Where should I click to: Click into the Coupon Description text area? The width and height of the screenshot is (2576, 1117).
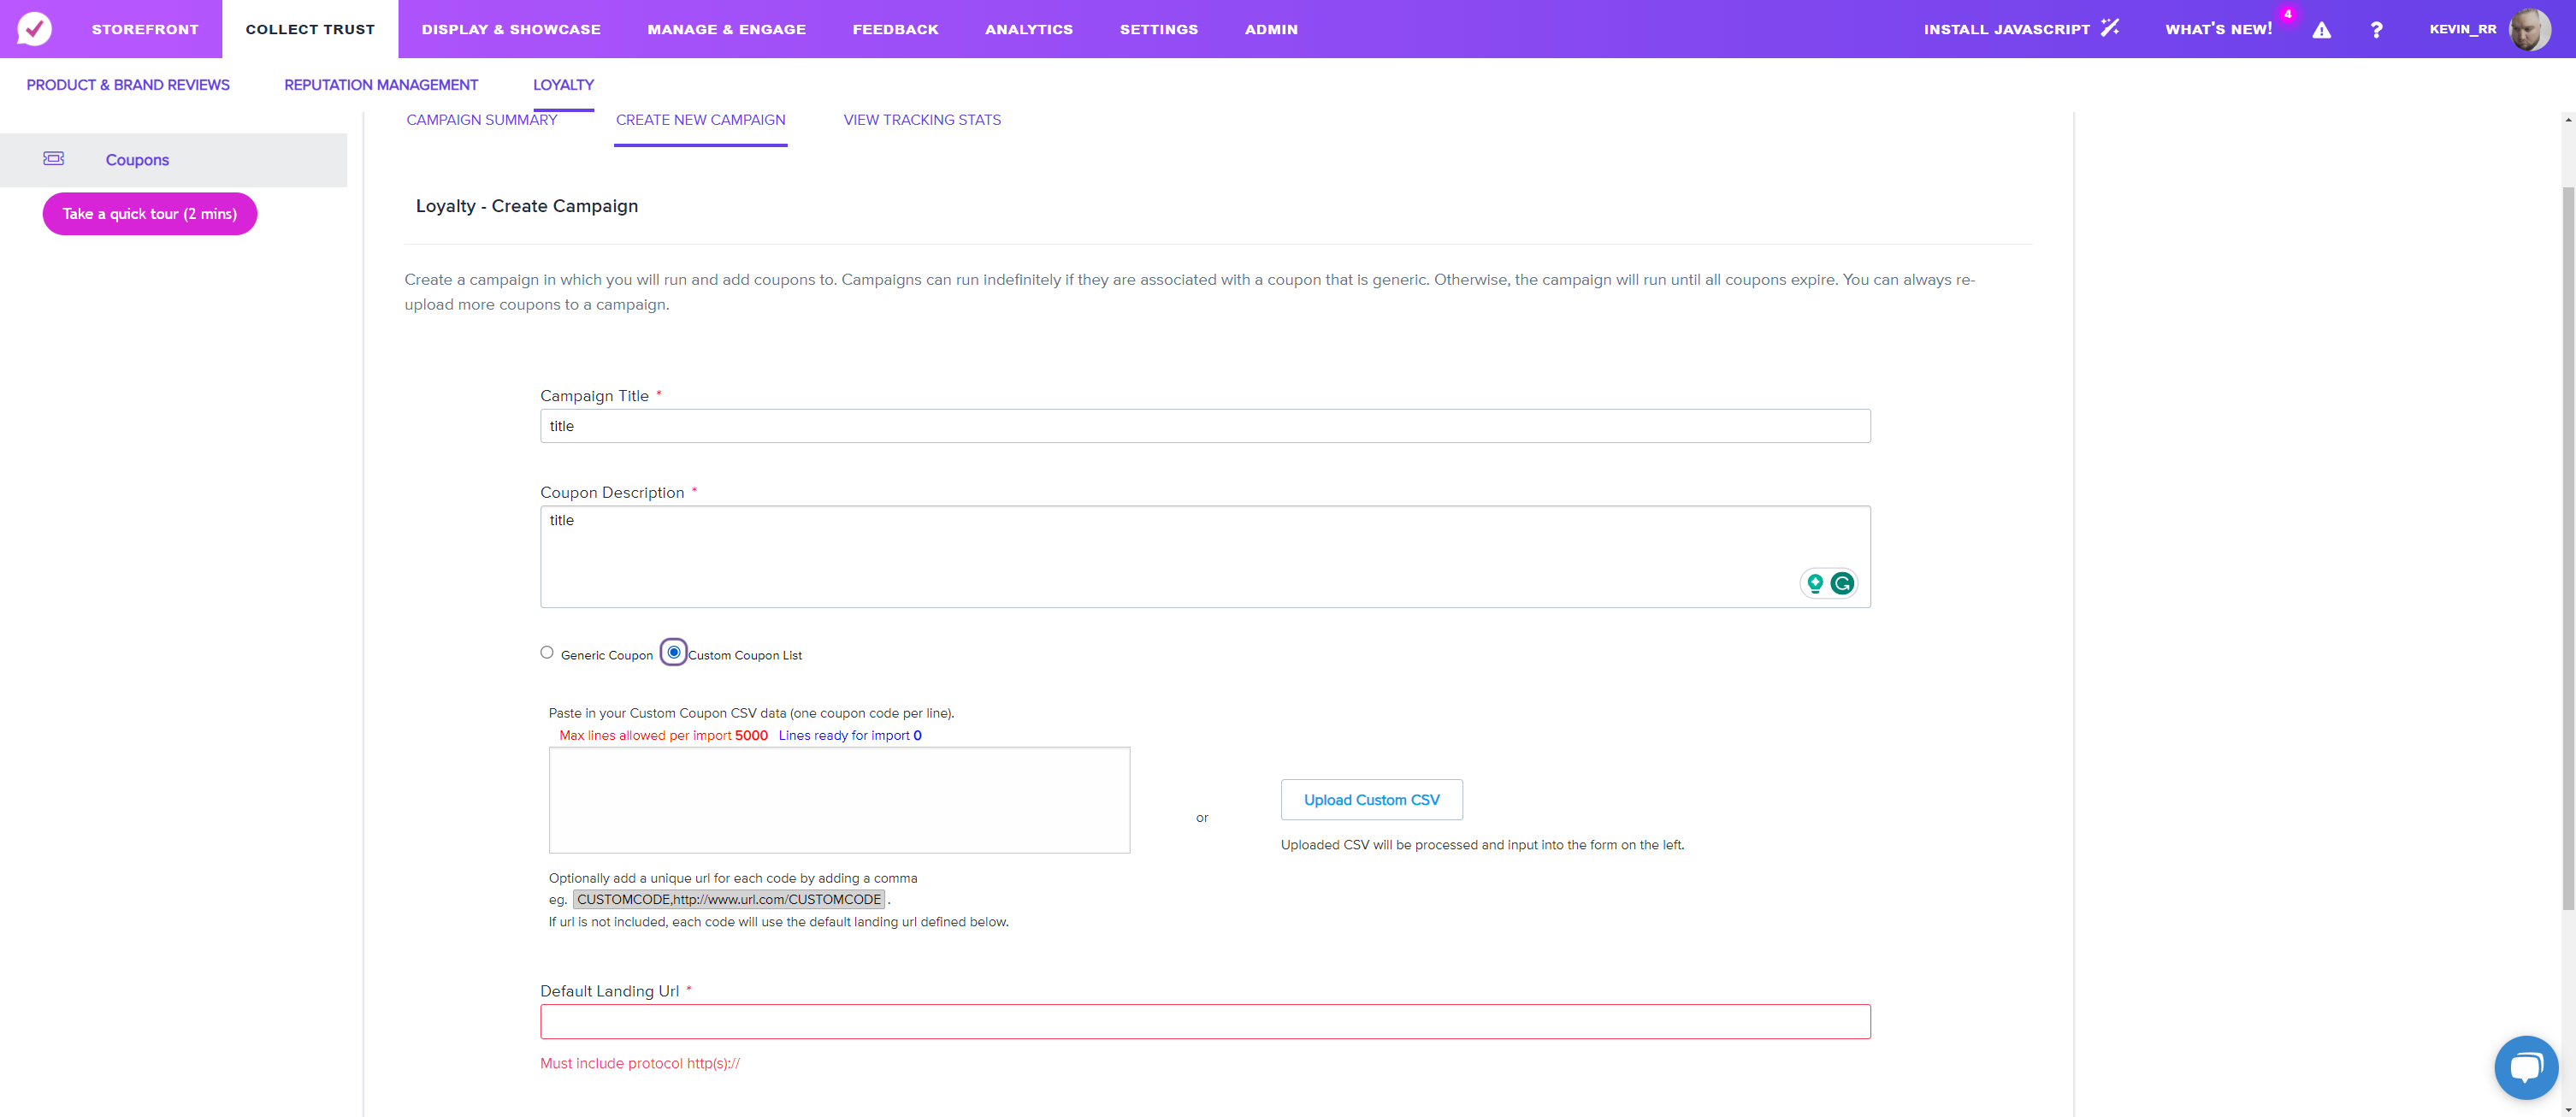coord(1205,556)
